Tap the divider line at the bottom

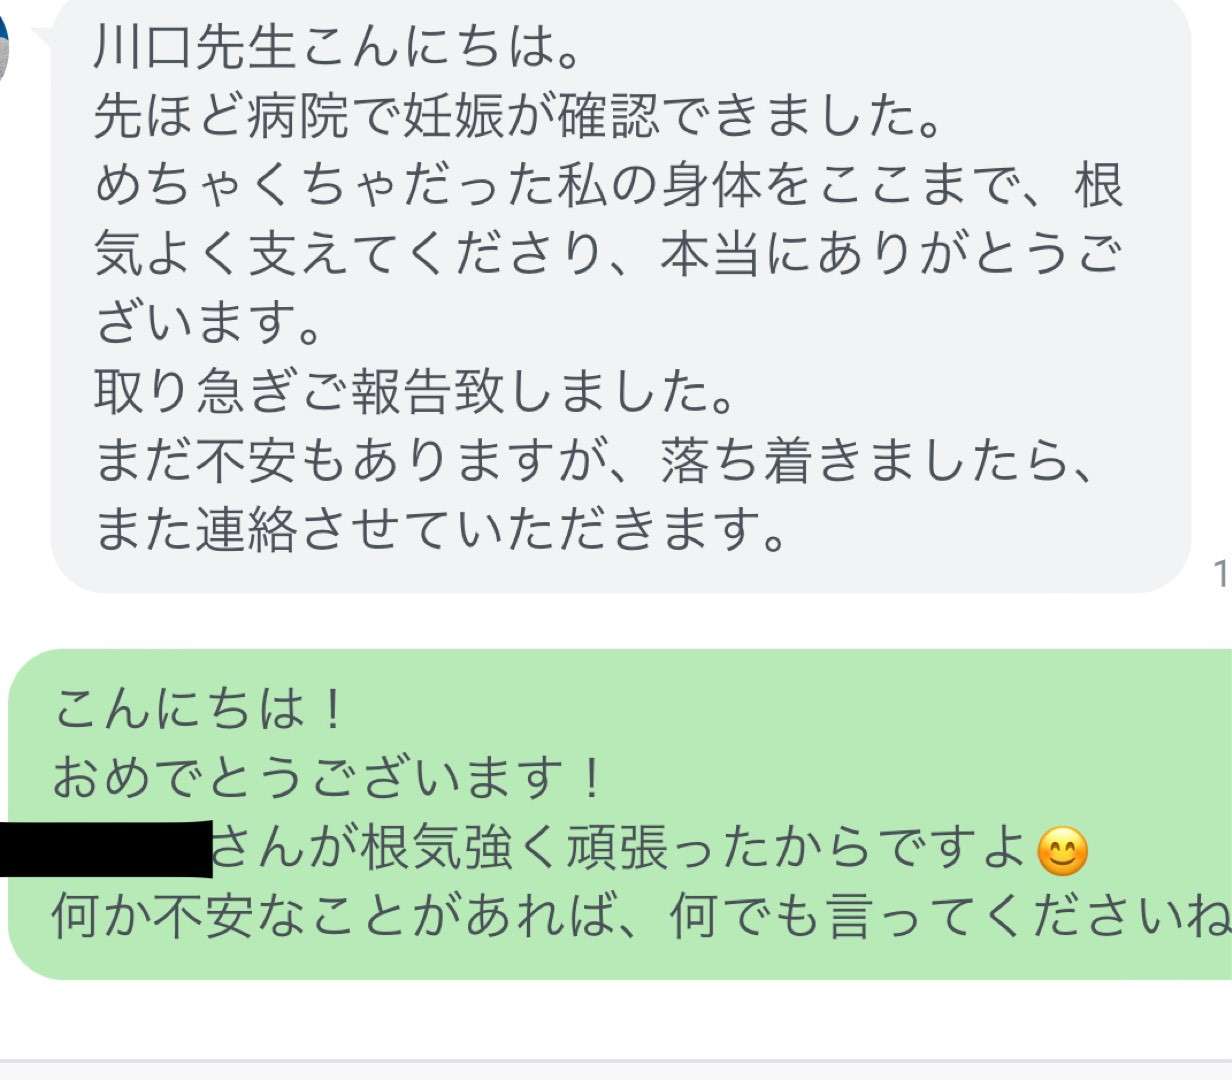[x=616, y=1060]
